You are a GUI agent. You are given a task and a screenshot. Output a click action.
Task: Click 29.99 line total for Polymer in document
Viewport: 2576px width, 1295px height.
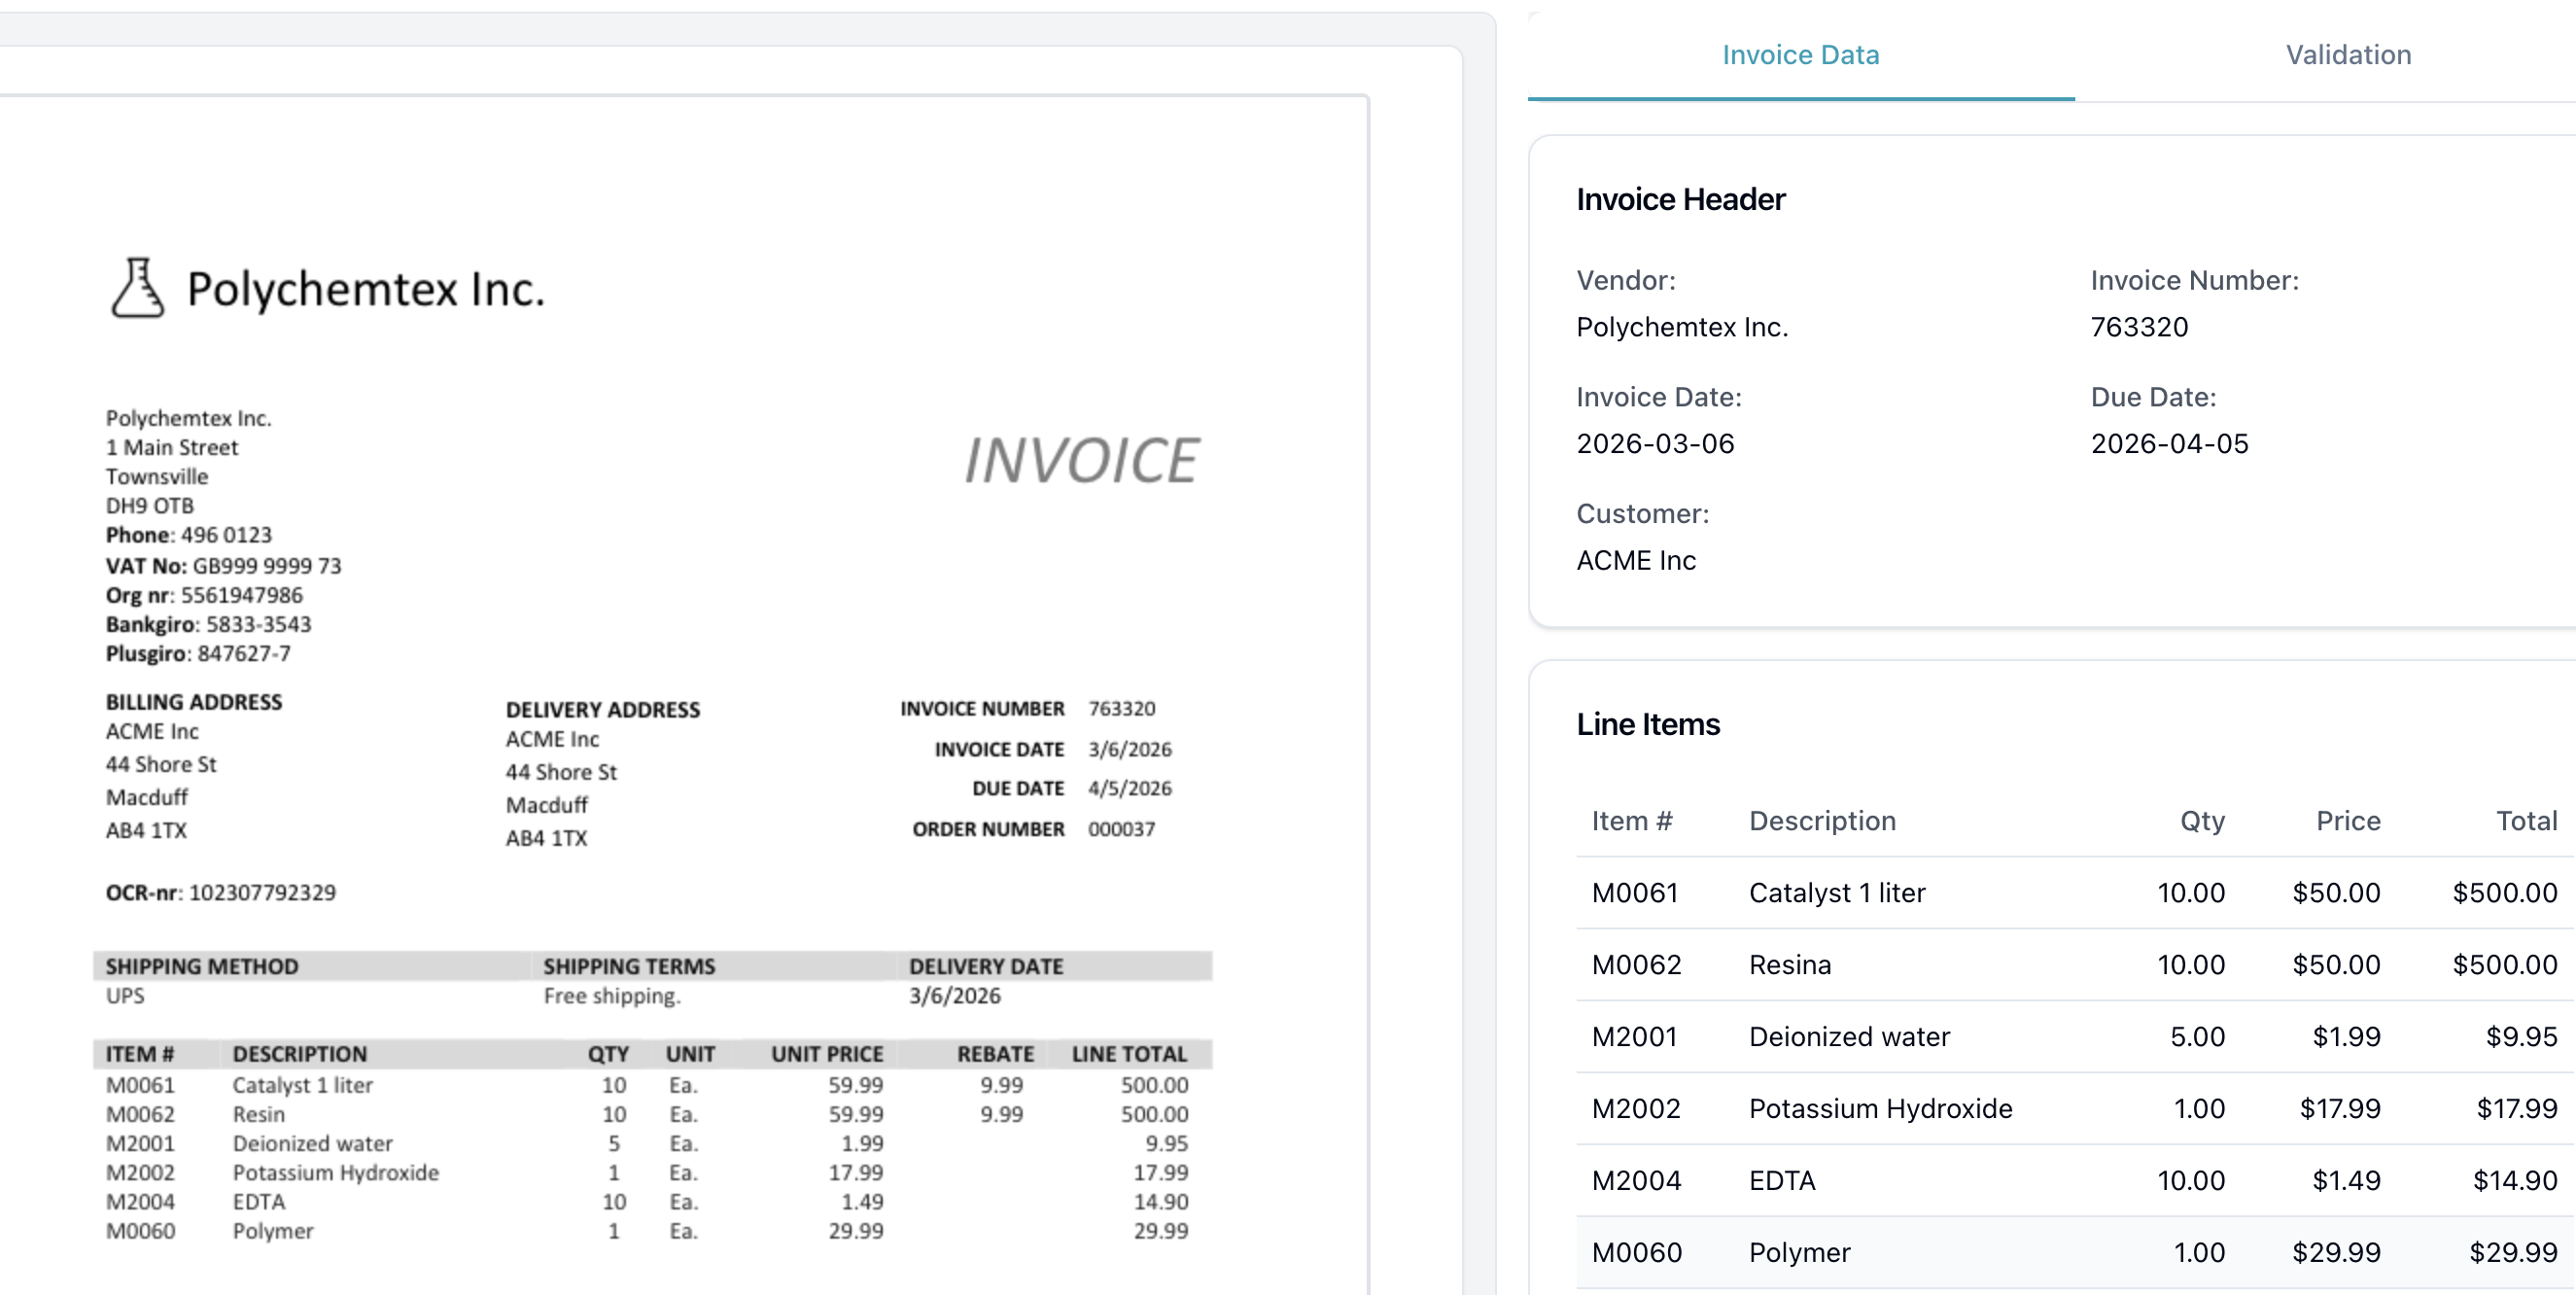pos(1160,1232)
